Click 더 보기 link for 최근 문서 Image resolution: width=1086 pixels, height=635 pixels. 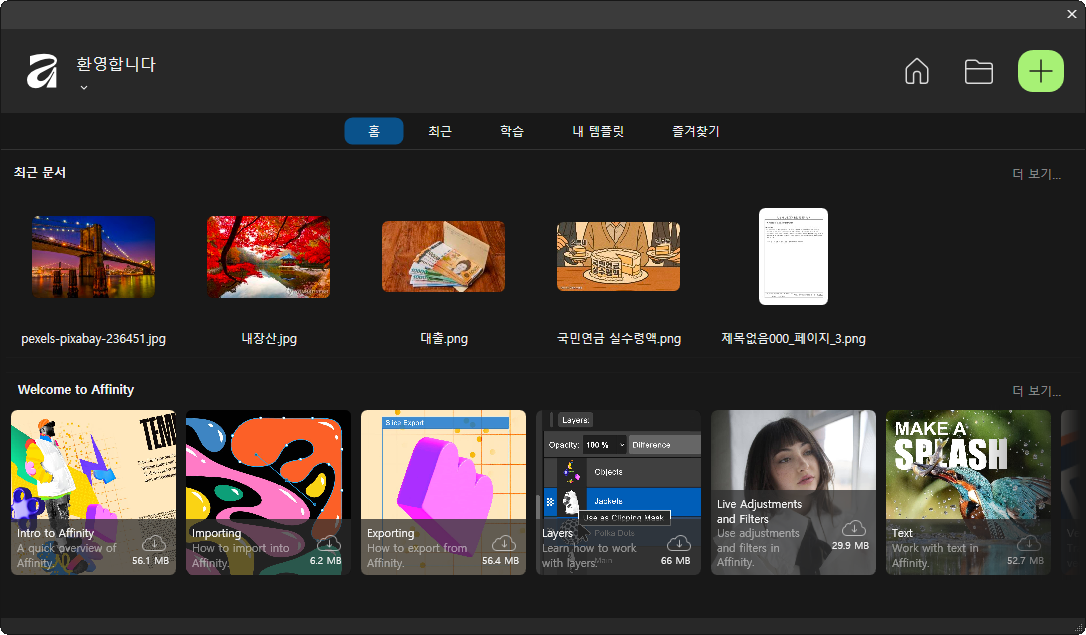point(1036,174)
